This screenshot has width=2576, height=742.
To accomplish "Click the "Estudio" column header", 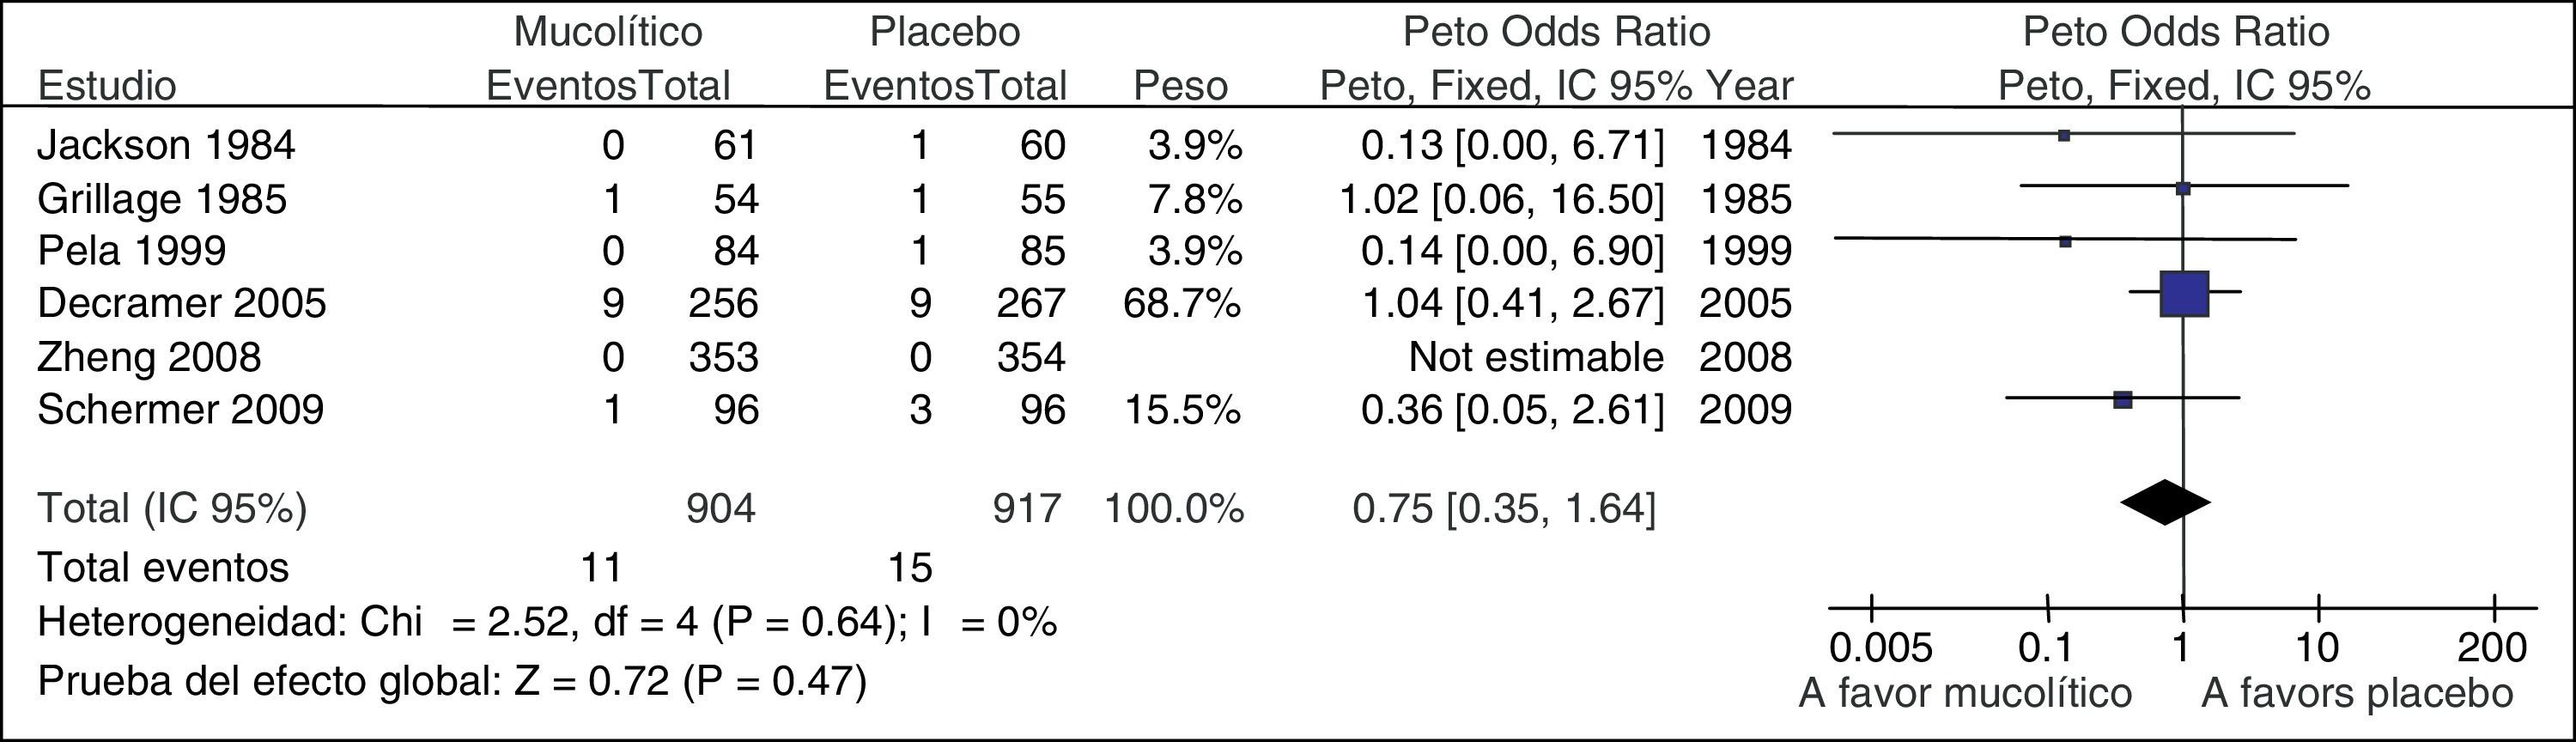I will pyautogui.click(x=107, y=86).
